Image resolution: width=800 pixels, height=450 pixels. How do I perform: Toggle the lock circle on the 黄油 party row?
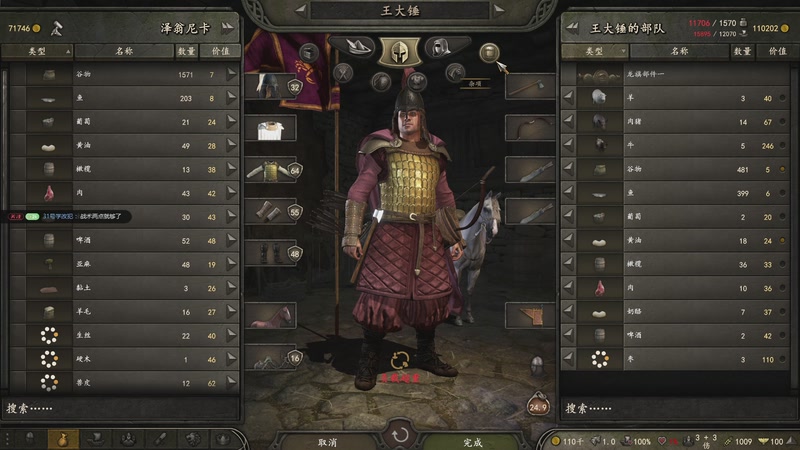[782, 240]
